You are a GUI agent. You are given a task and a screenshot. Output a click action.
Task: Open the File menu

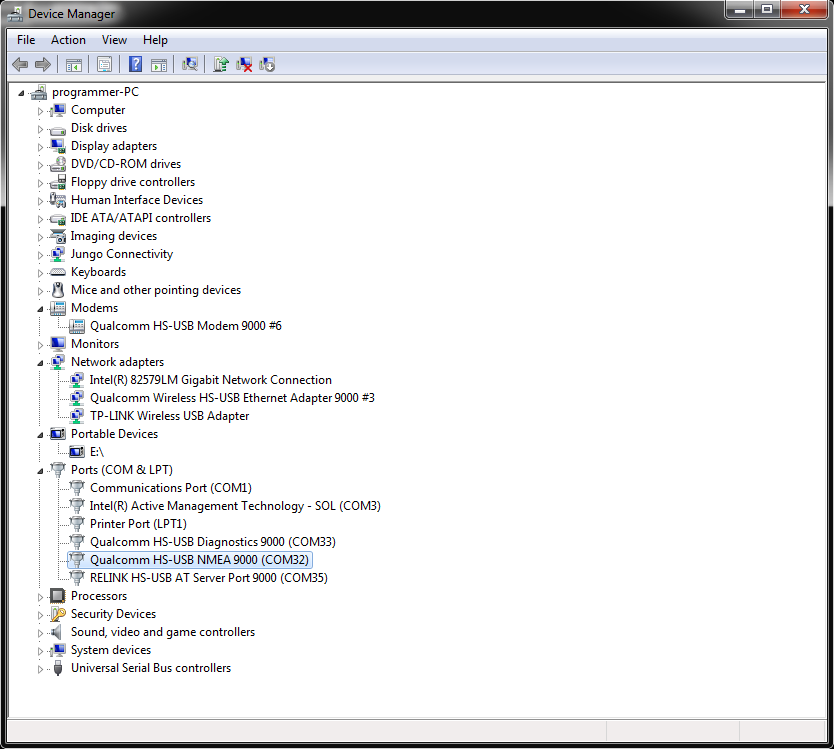pos(26,40)
